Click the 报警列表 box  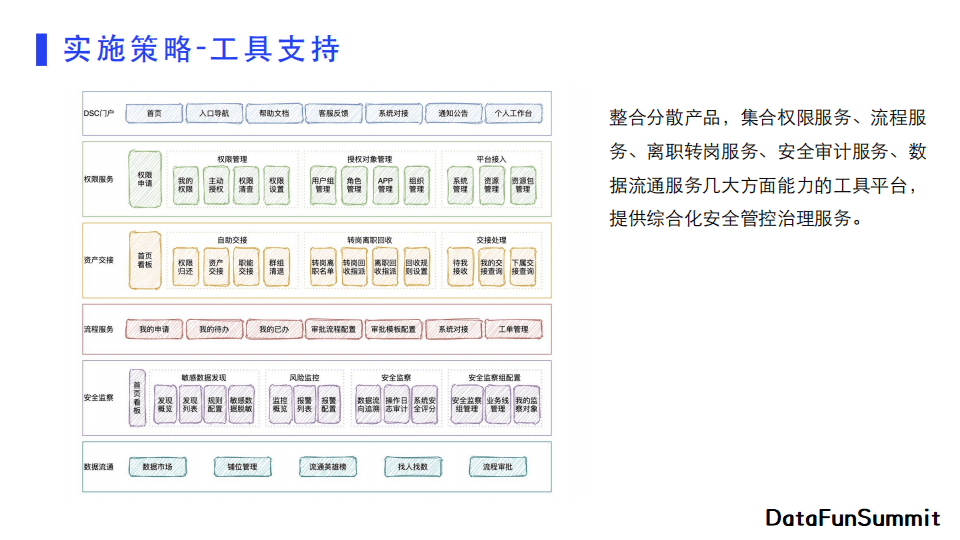tap(304, 405)
